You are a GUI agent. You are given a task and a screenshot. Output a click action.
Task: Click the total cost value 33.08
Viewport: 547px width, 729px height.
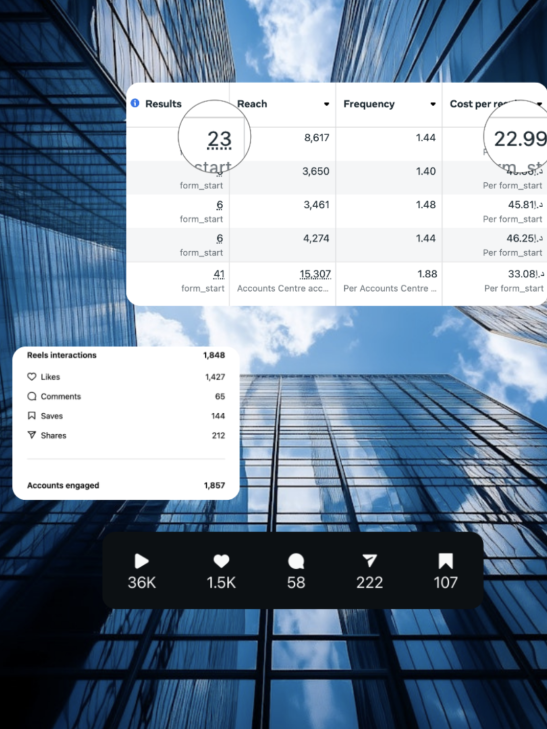pyautogui.click(x=526, y=274)
